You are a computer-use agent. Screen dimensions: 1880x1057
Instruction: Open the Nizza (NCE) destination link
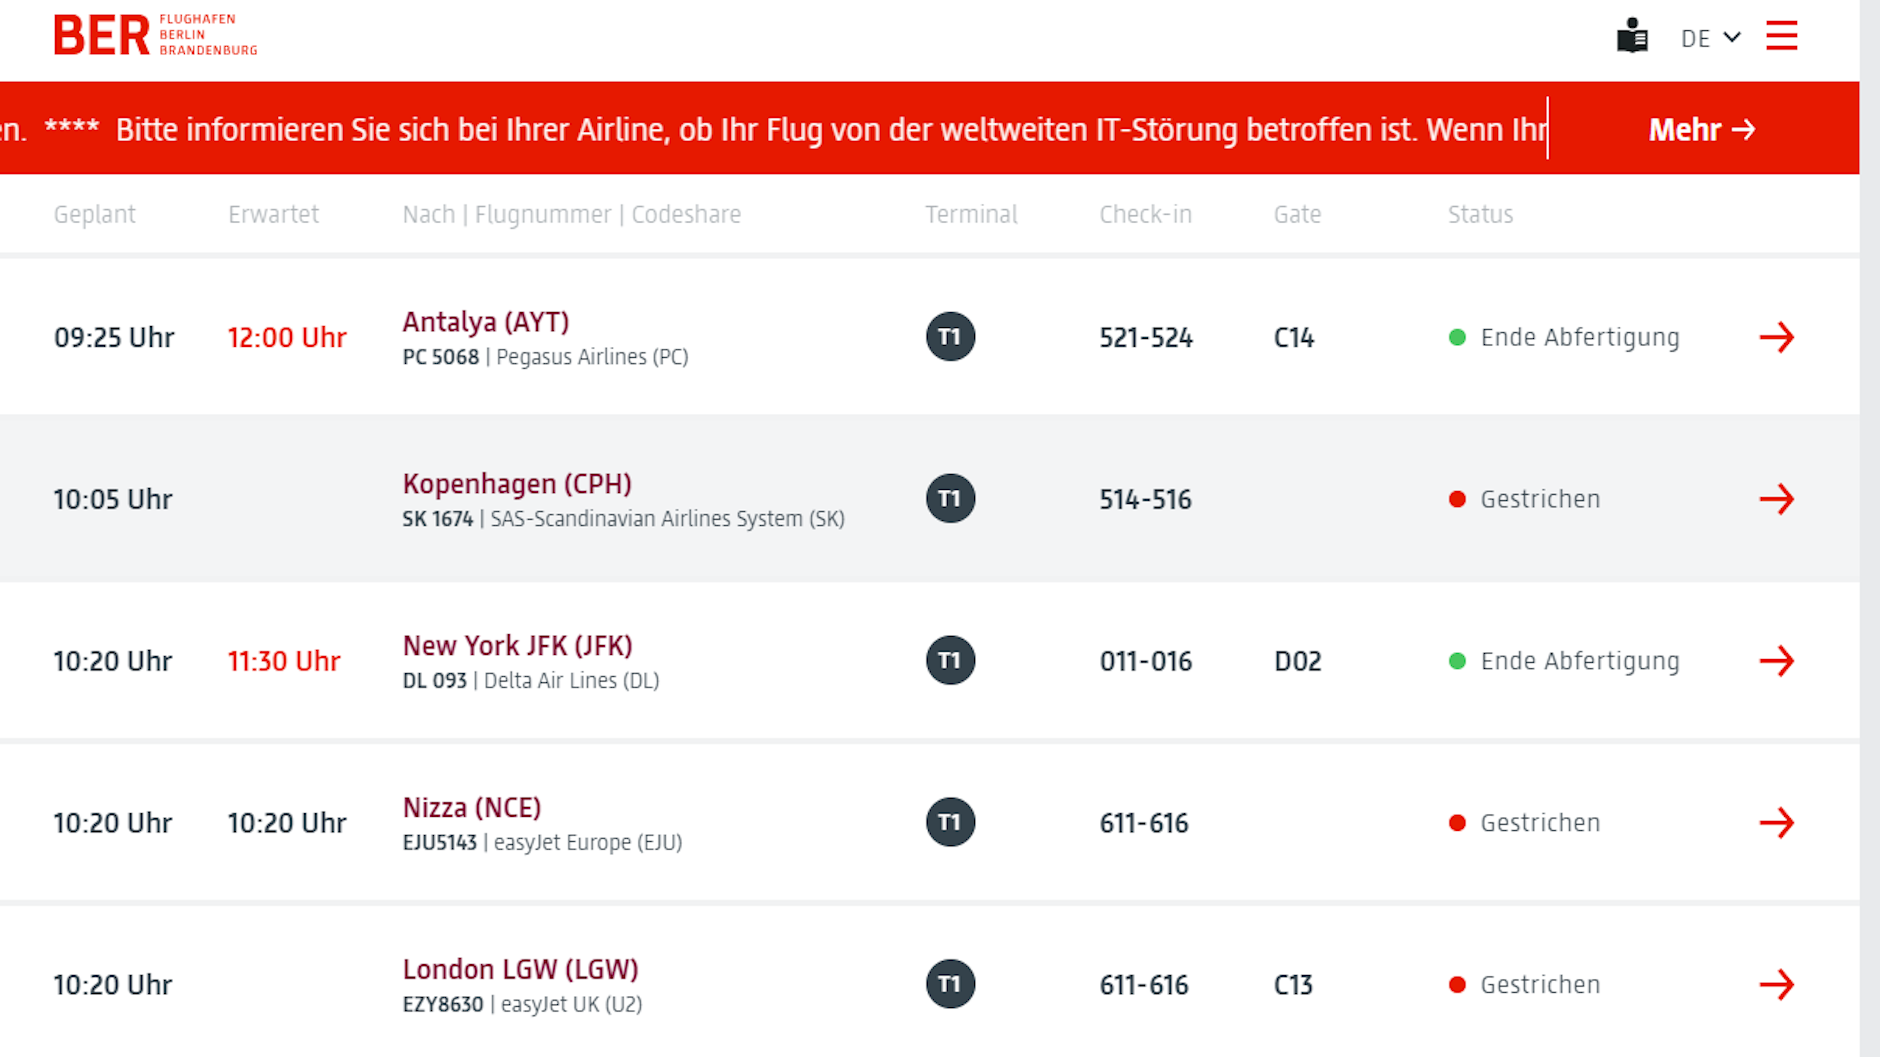[x=471, y=808]
